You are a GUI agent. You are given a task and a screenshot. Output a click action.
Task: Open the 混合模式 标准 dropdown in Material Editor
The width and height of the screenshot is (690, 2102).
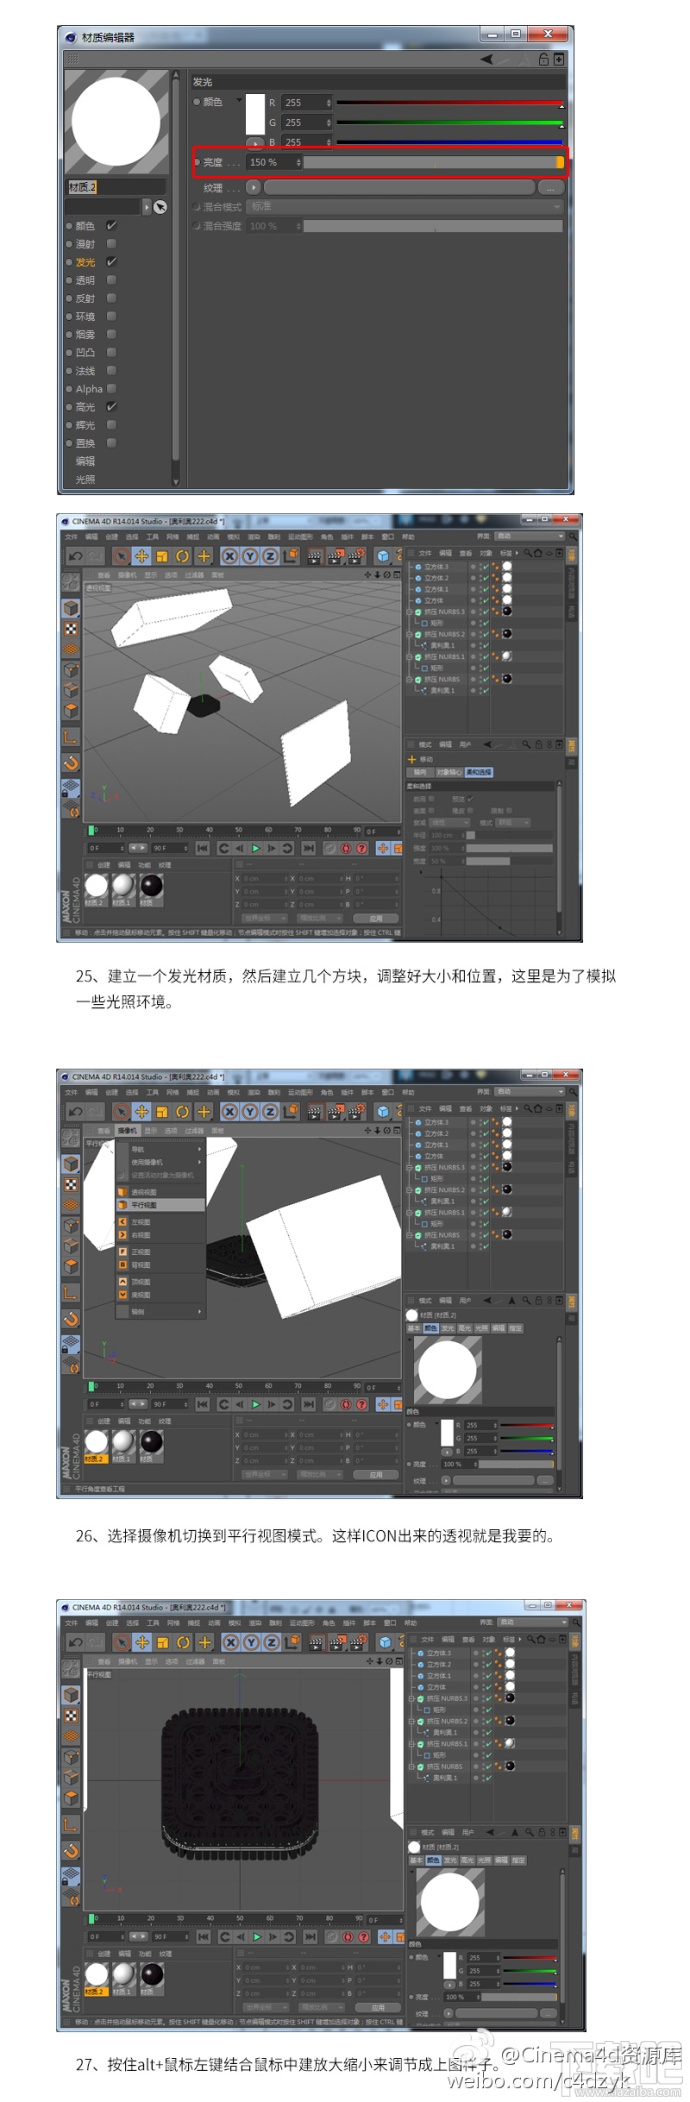(x=405, y=207)
